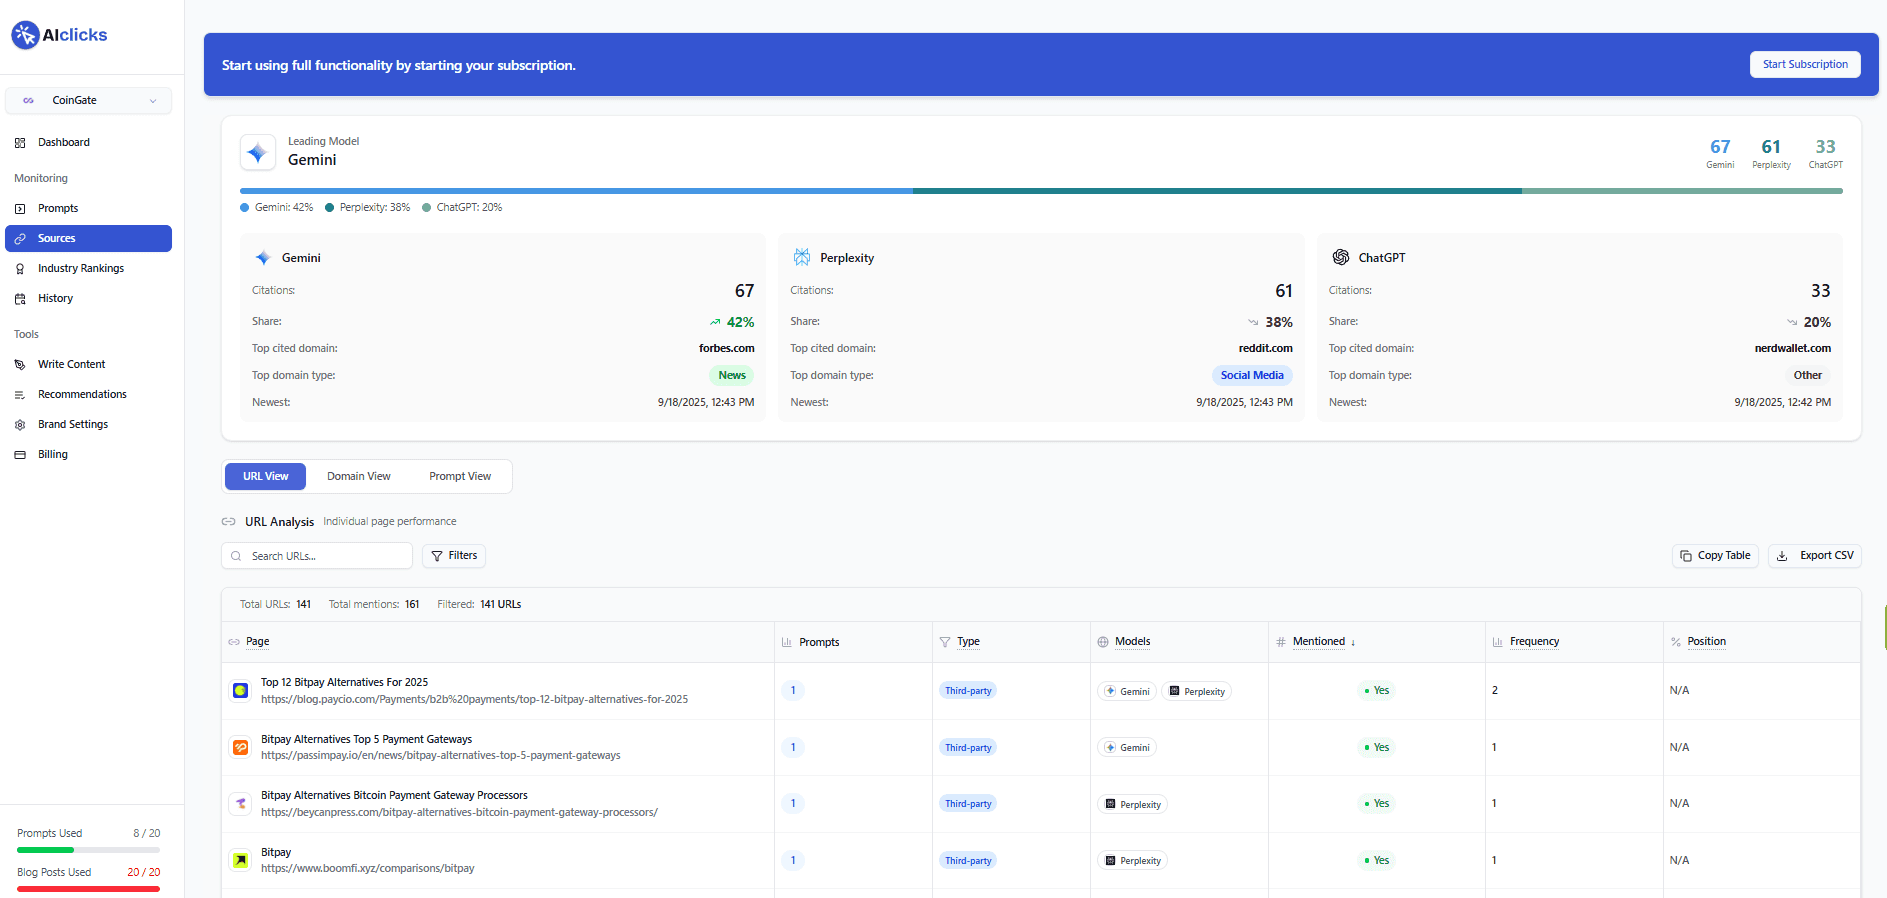
Task: Click the News domain type badge
Action: (732, 375)
